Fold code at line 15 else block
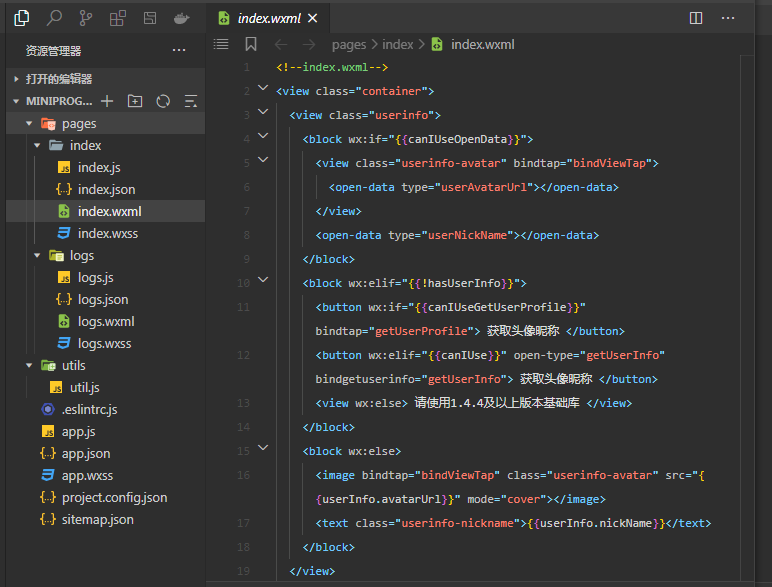Screen dimensions: 772x587 (263, 448)
